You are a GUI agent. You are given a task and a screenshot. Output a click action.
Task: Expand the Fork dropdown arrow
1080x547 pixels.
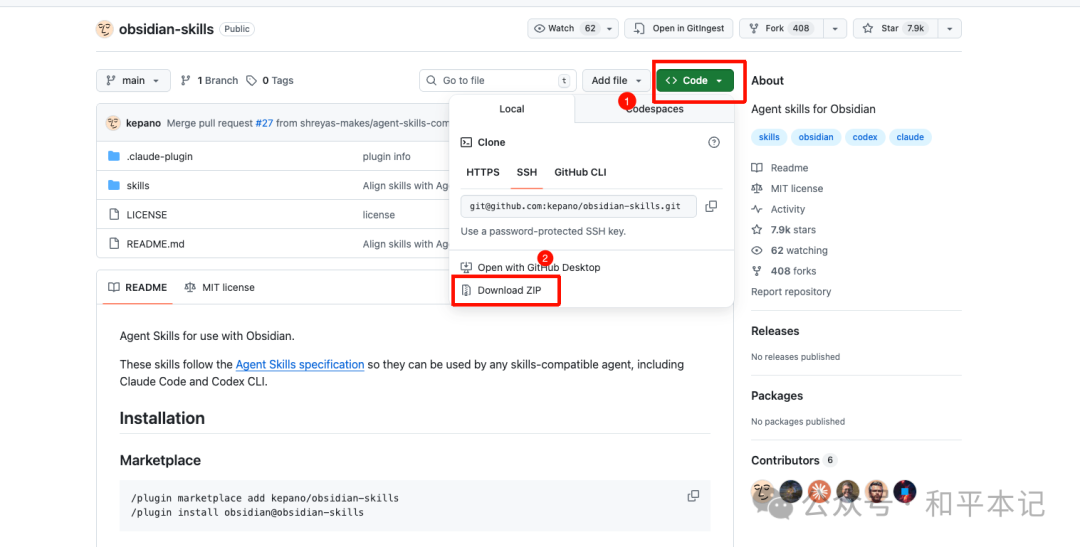pyautogui.click(x=835, y=28)
